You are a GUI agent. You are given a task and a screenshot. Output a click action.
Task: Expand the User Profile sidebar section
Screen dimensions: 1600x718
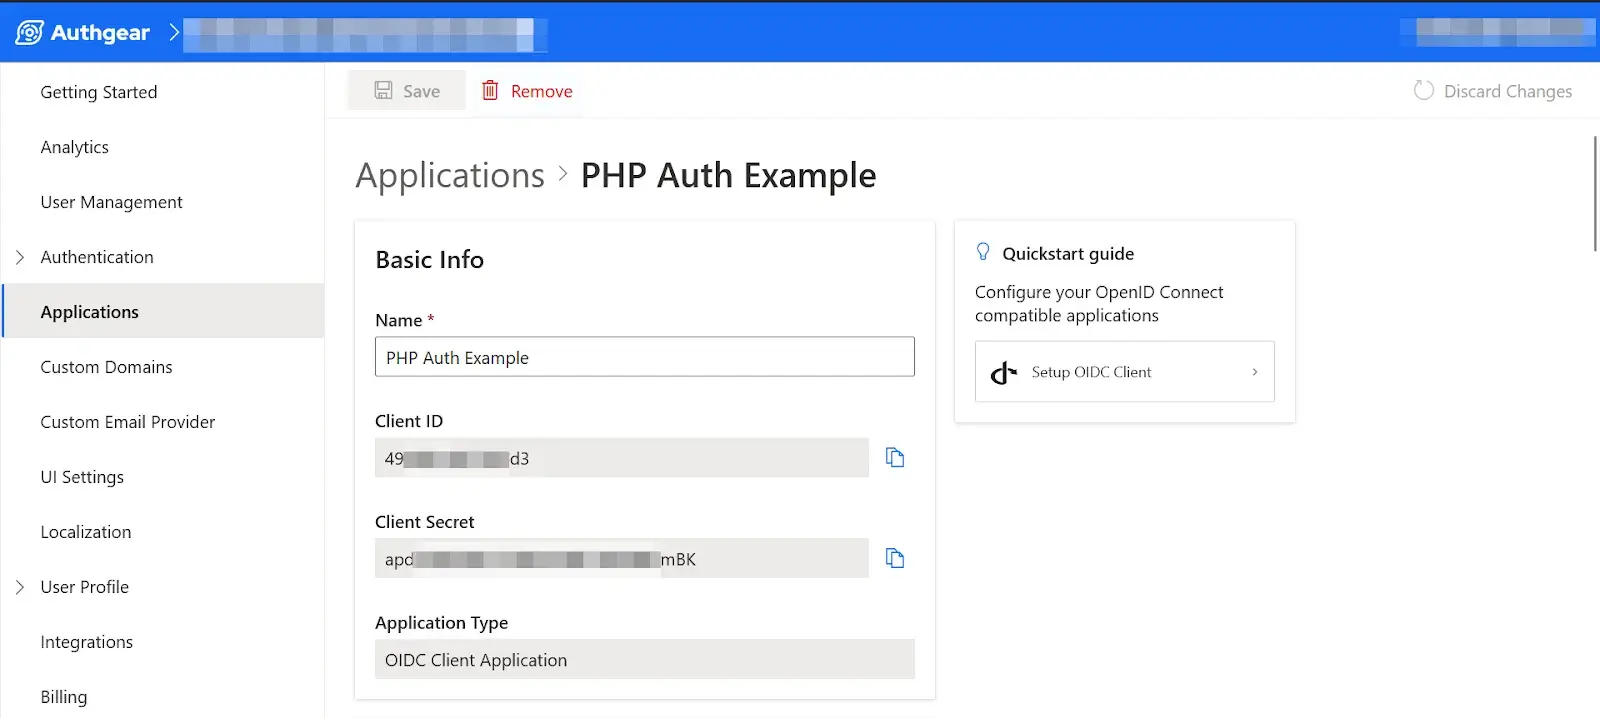[x=20, y=587]
